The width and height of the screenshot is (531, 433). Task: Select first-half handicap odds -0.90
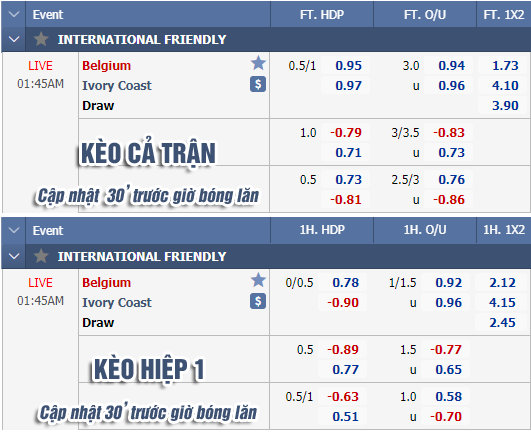343,302
